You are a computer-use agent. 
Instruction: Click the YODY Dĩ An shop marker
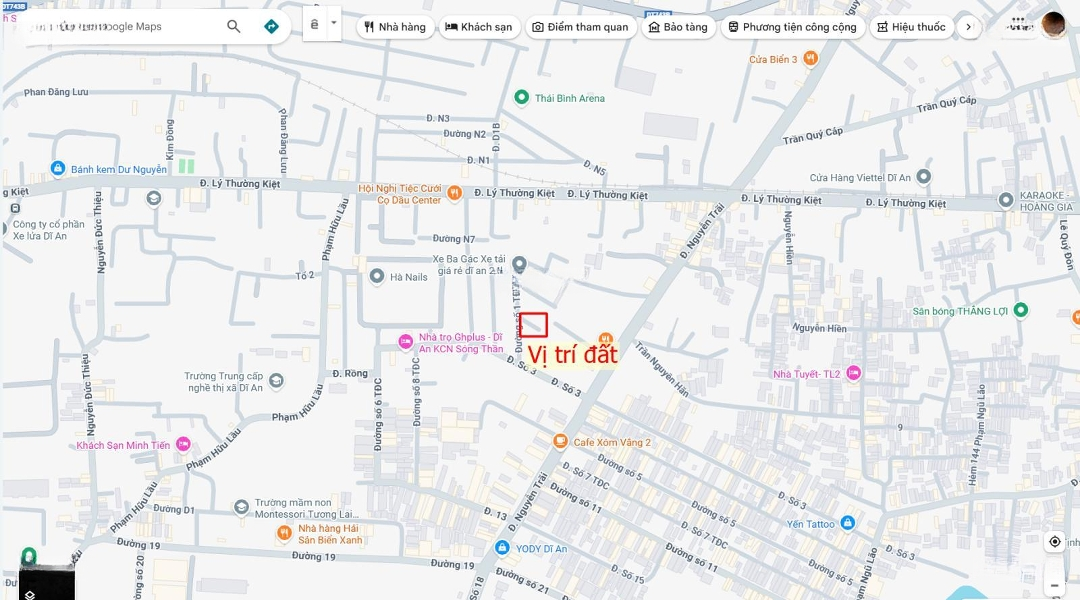[x=502, y=548]
